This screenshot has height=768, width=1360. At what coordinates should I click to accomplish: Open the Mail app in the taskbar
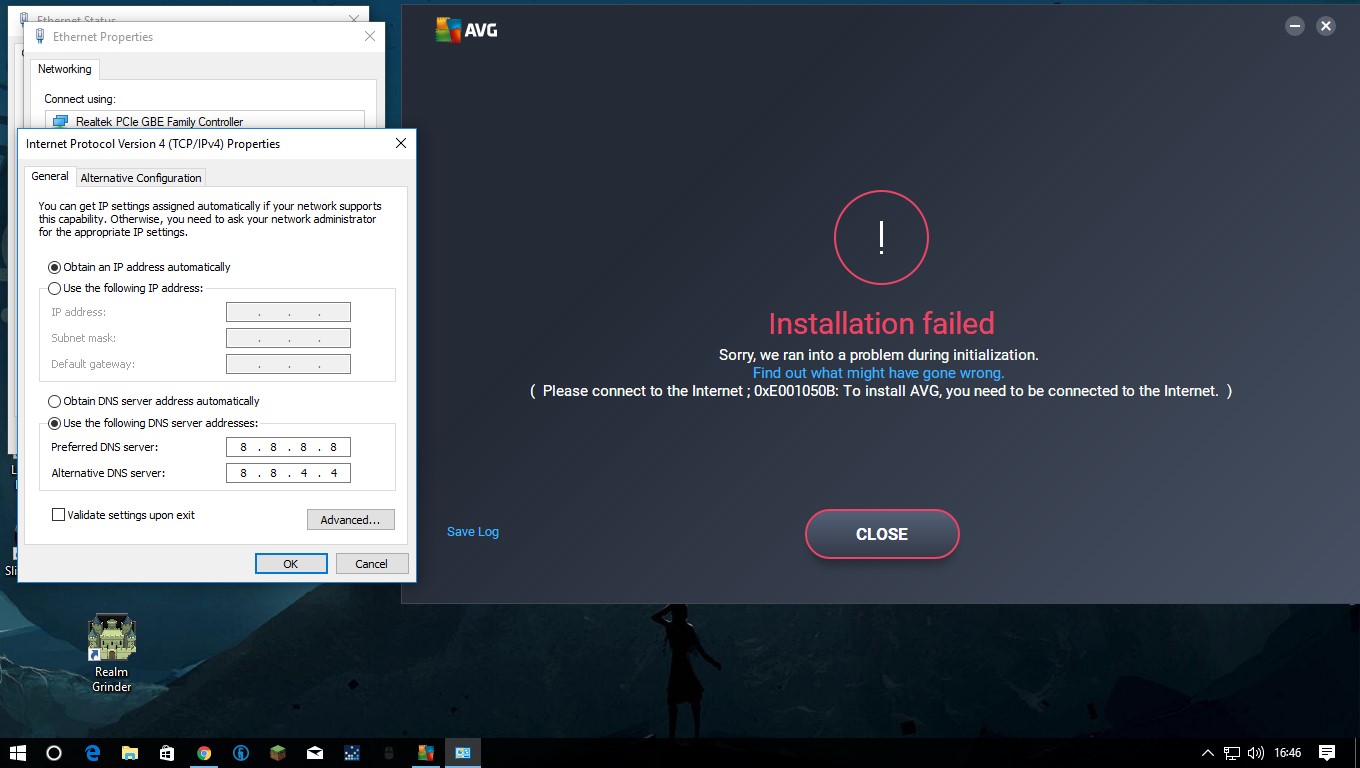pos(315,753)
